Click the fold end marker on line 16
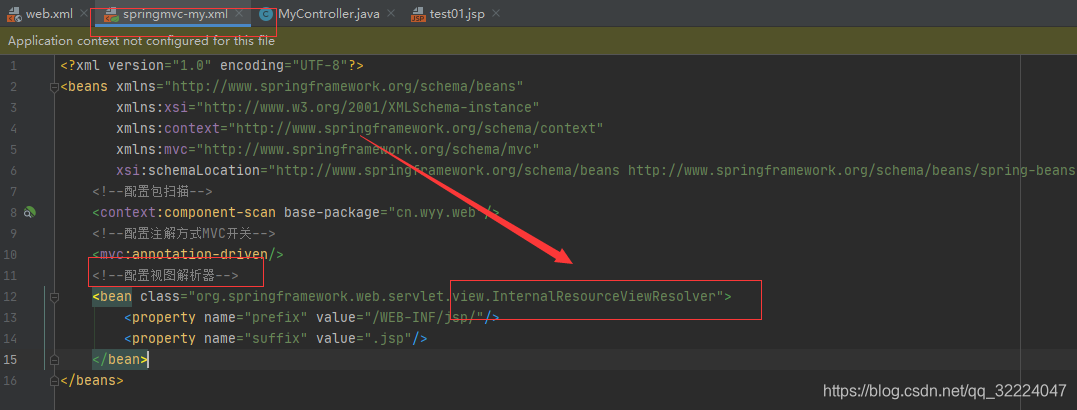 coord(54,380)
